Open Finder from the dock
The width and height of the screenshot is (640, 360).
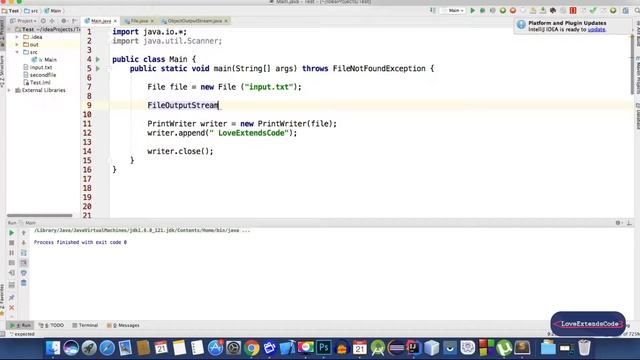53,348
